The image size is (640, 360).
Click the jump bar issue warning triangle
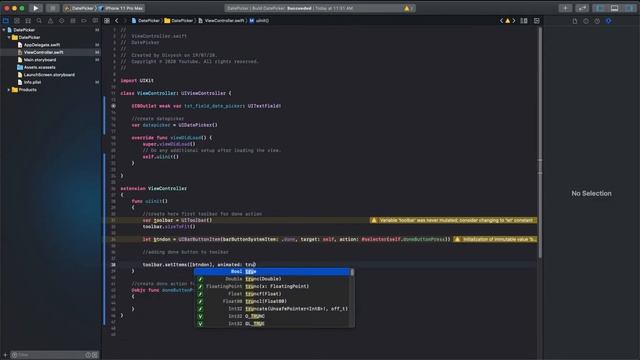pos(507,20)
